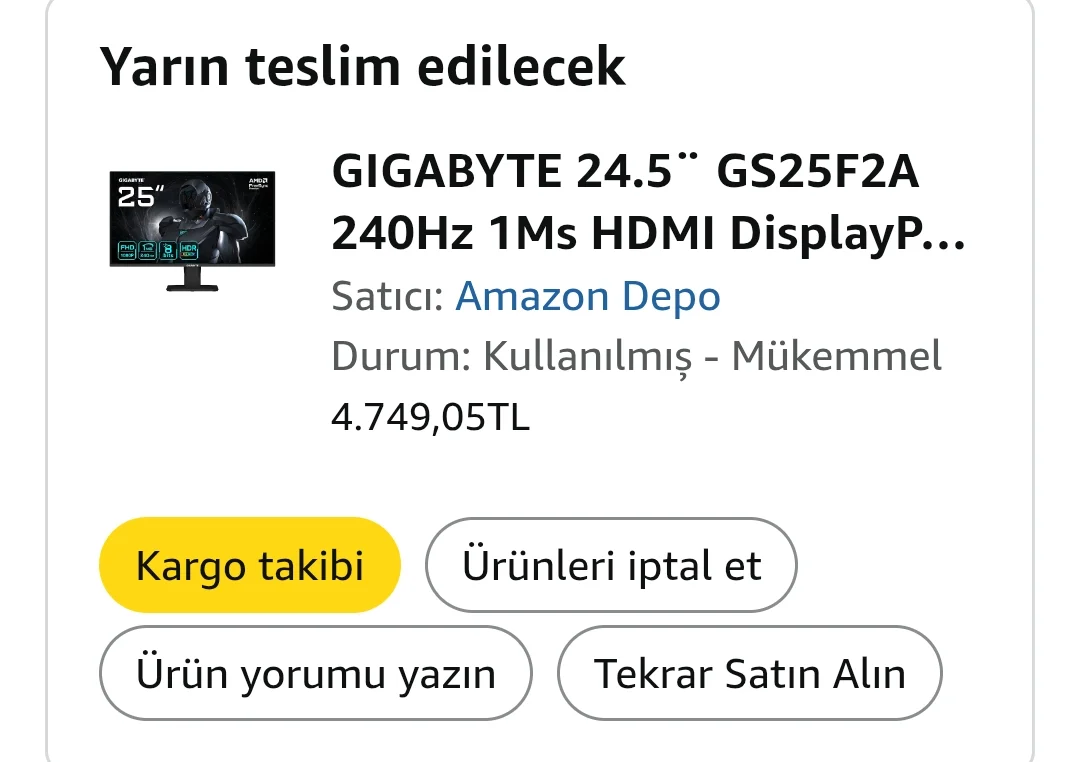
Task: Click the 1ms badge in the product image
Action: click(147, 251)
